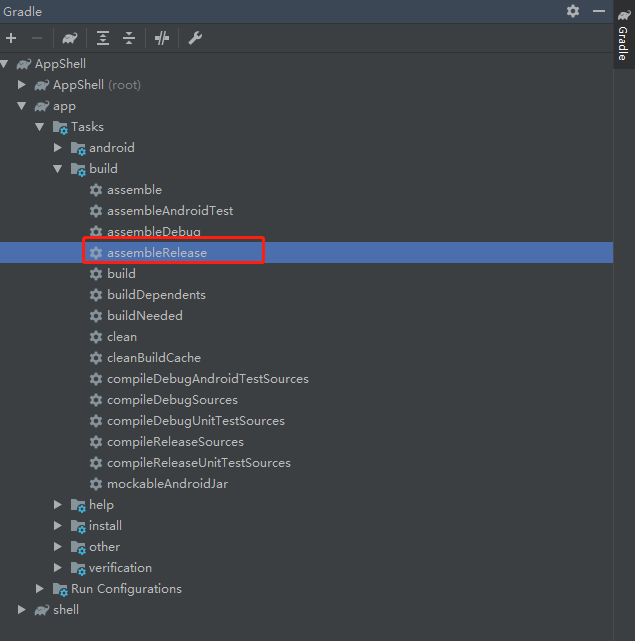Click the elephant icon beside app
635x641 pixels.
pyautogui.click(x=42, y=106)
